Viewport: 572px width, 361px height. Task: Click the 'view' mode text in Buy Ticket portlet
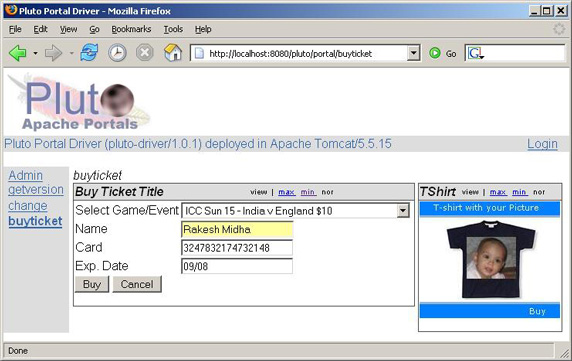pos(259,192)
